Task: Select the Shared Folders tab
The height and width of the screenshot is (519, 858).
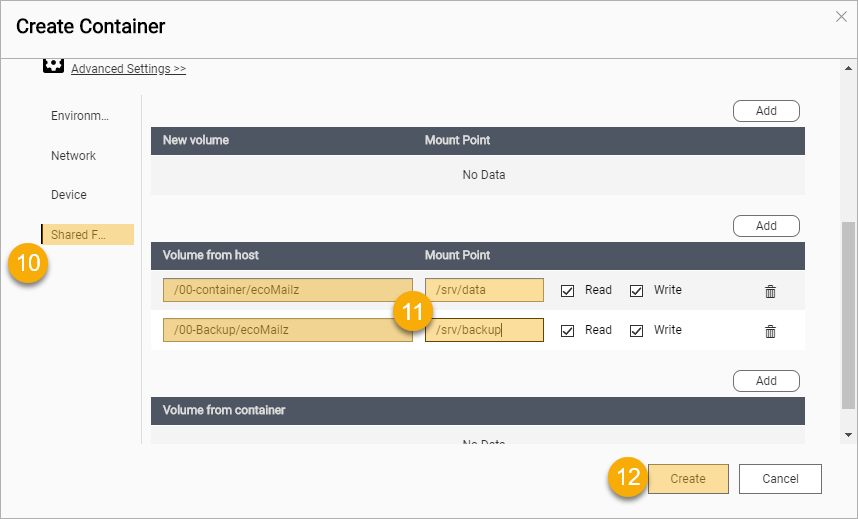Action: point(88,234)
